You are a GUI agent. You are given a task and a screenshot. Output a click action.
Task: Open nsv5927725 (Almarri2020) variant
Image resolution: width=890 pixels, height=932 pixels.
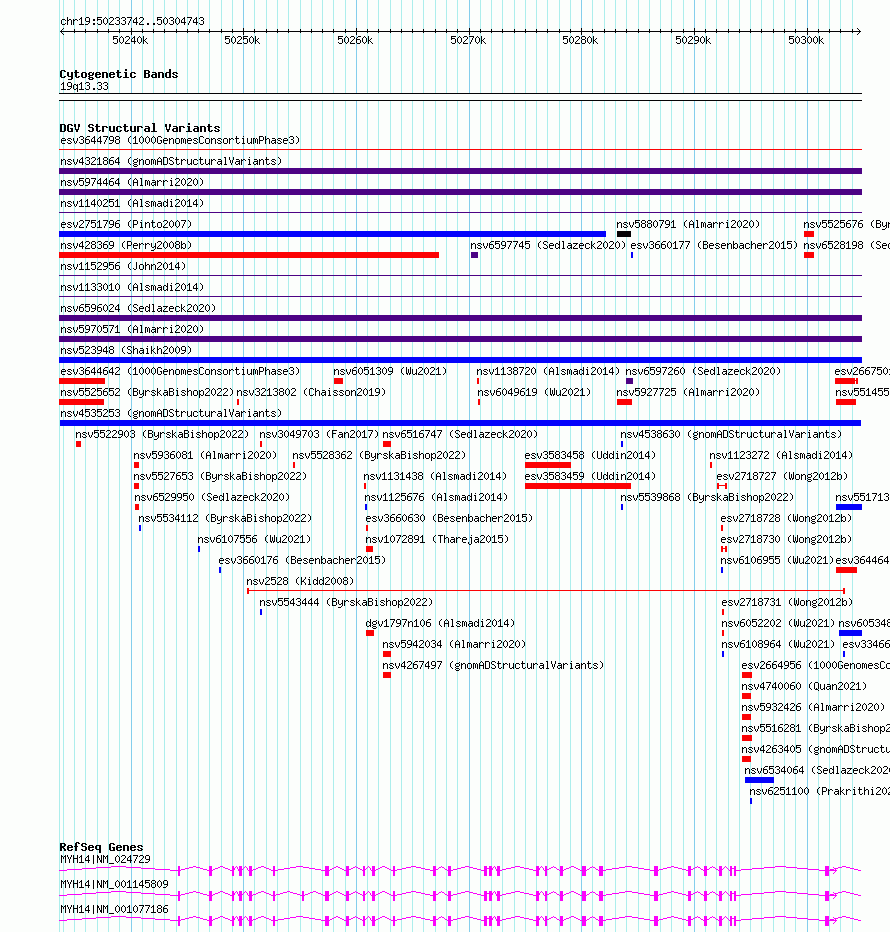[688, 392]
